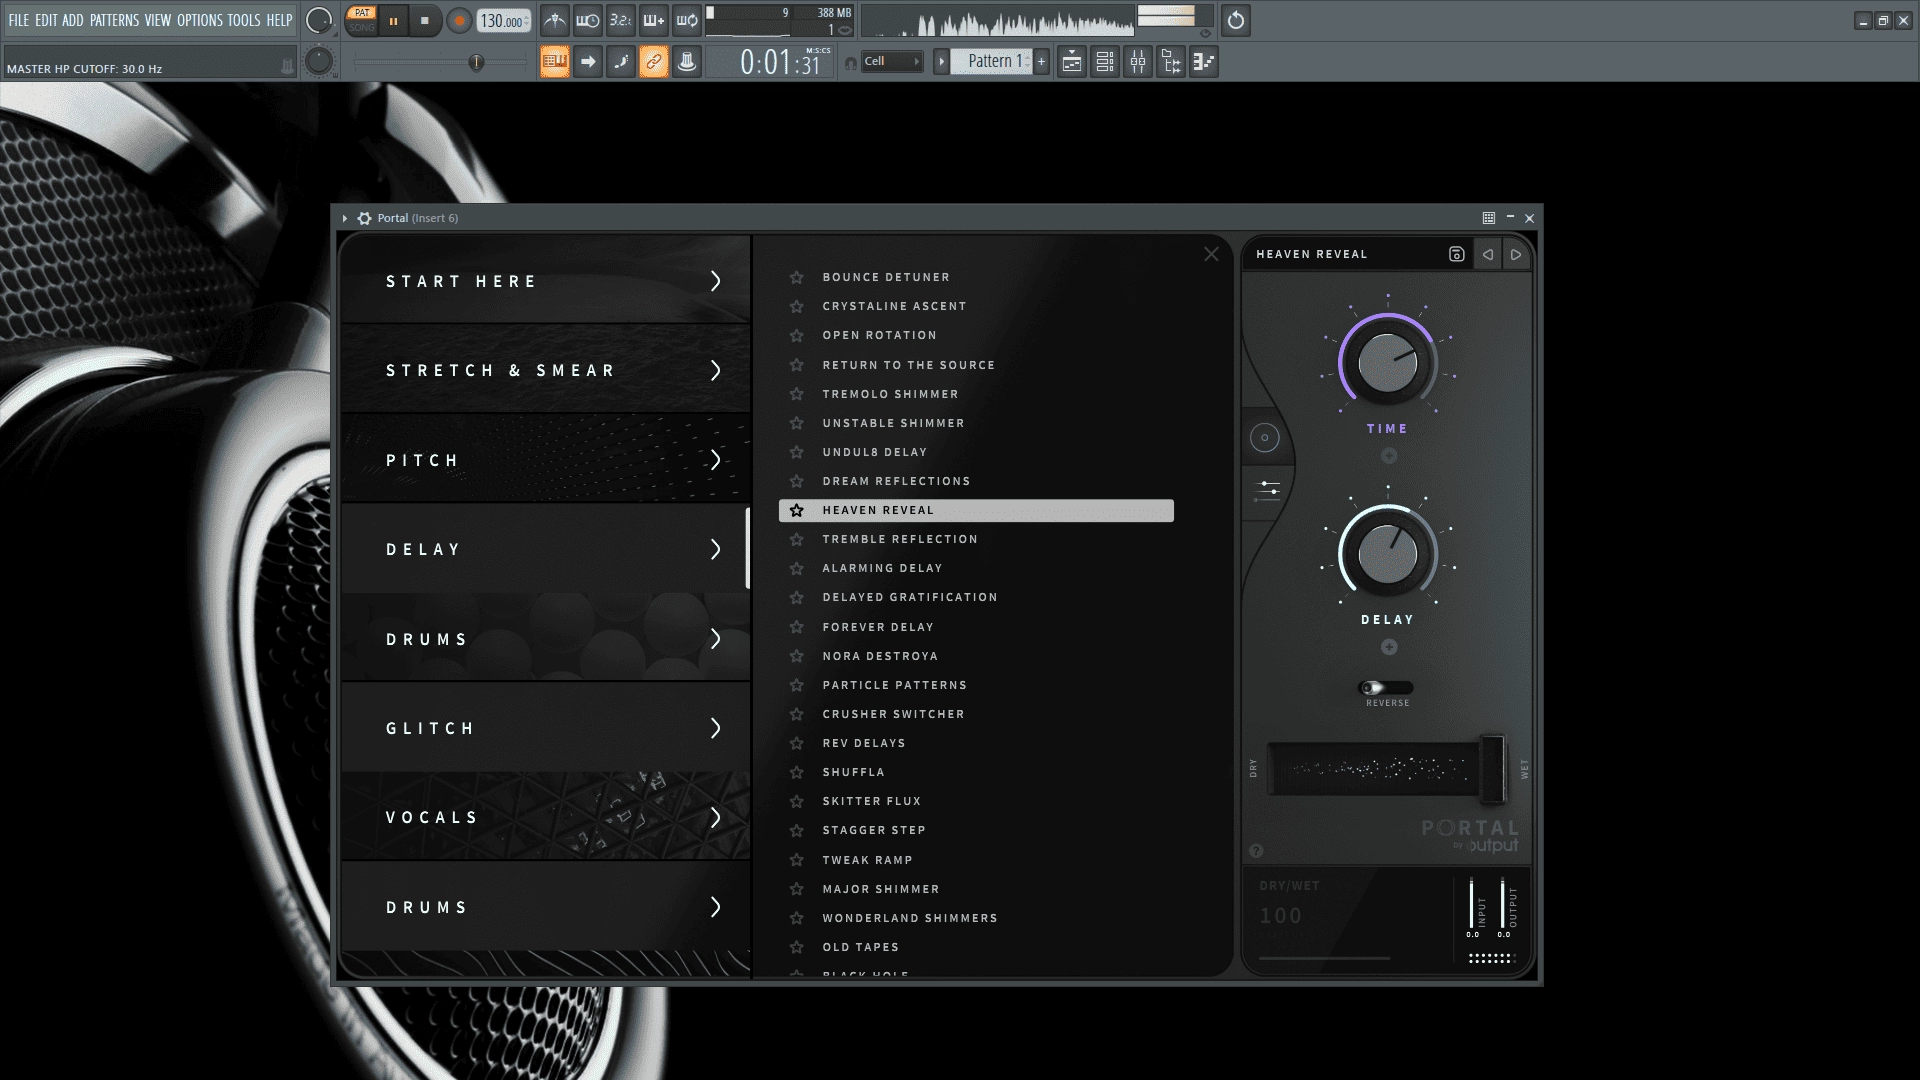Image resolution: width=1920 pixels, height=1080 pixels.
Task: Click the auto-scrolling arrow icon
Action: [x=588, y=62]
